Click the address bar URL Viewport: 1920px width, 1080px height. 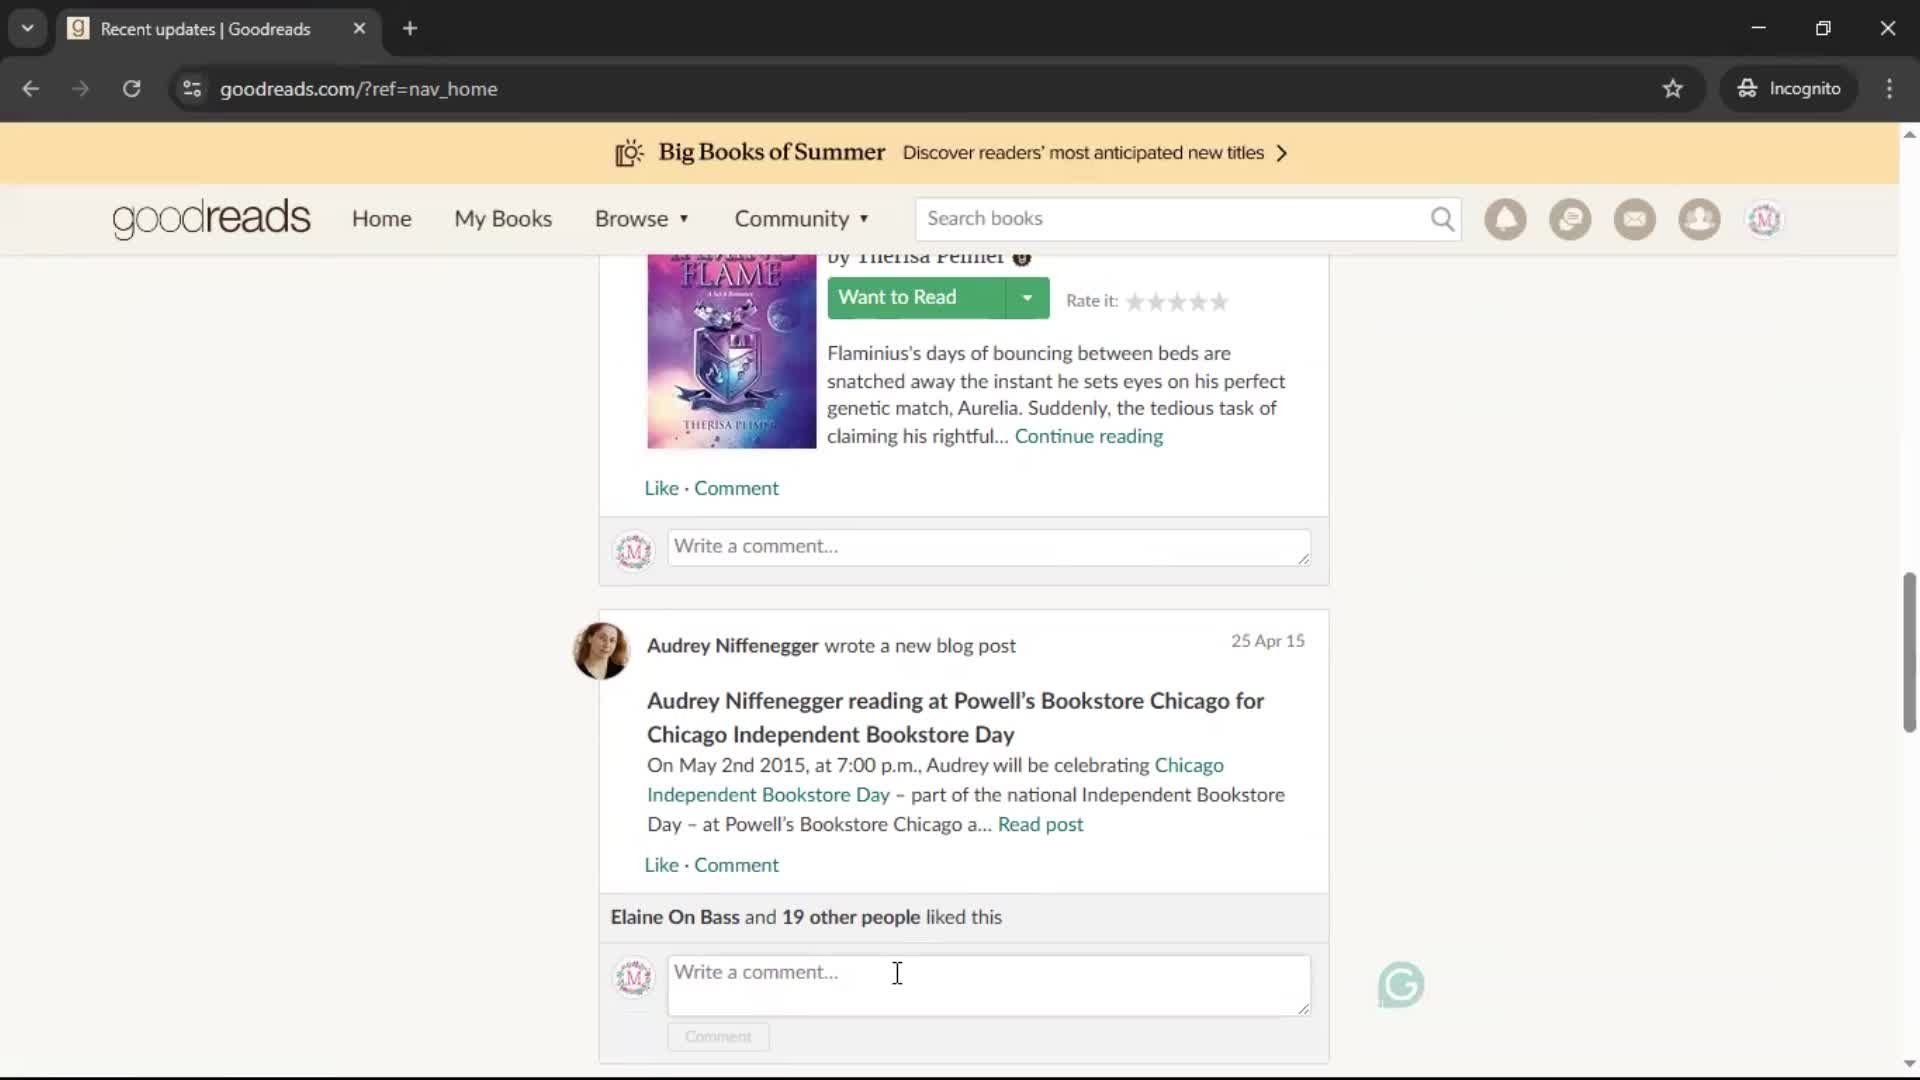tap(358, 89)
